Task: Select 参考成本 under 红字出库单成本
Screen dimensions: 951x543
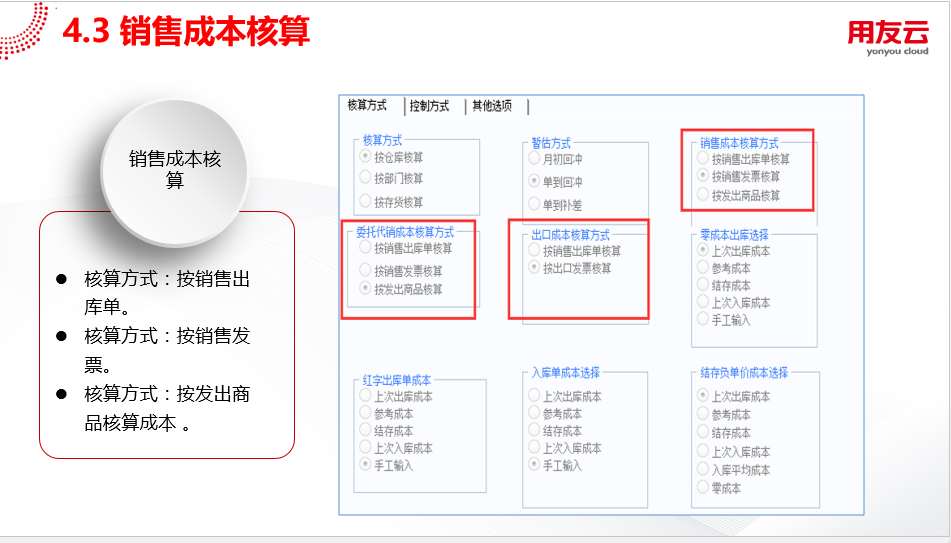Action: click(366, 413)
